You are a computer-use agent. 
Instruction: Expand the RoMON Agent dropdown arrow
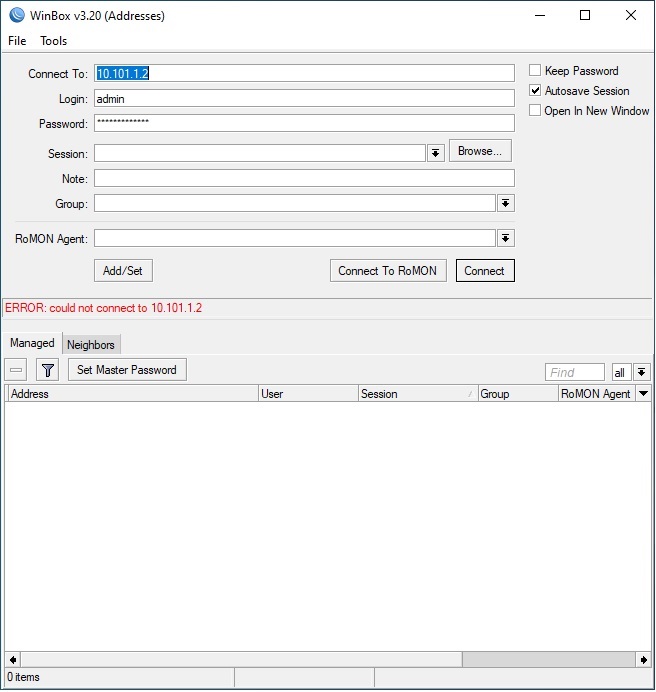505,239
